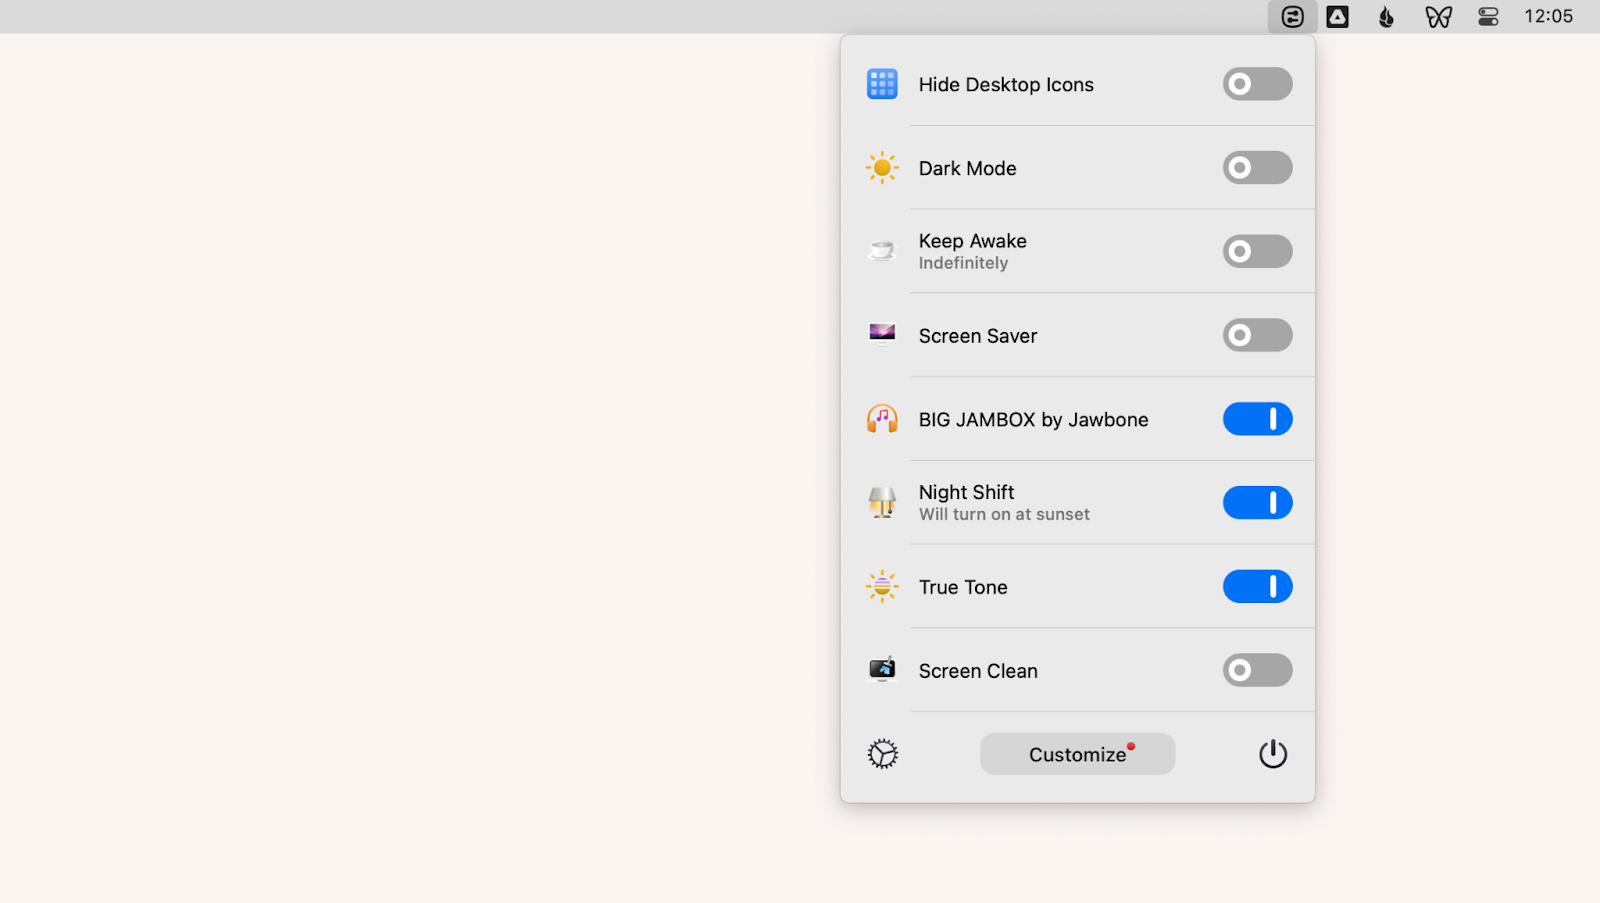1600x903 pixels.
Task: Click the Screen Saver thumbnail icon
Action: (x=881, y=334)
